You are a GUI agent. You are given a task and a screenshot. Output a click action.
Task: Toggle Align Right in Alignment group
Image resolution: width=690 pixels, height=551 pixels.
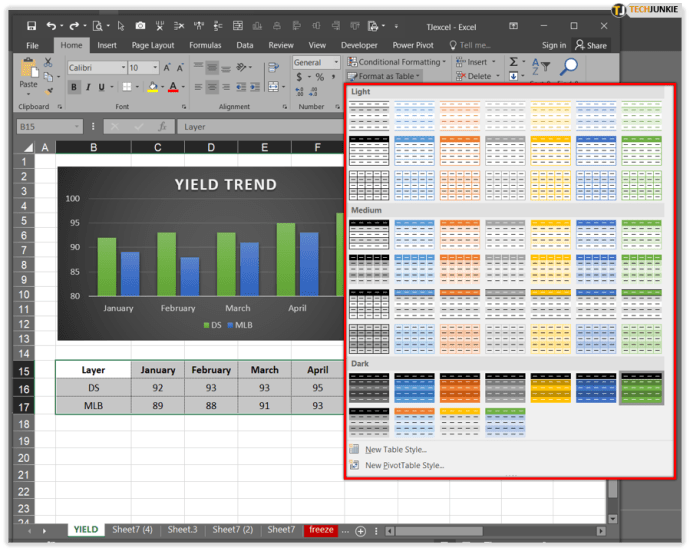pos(226,87)
